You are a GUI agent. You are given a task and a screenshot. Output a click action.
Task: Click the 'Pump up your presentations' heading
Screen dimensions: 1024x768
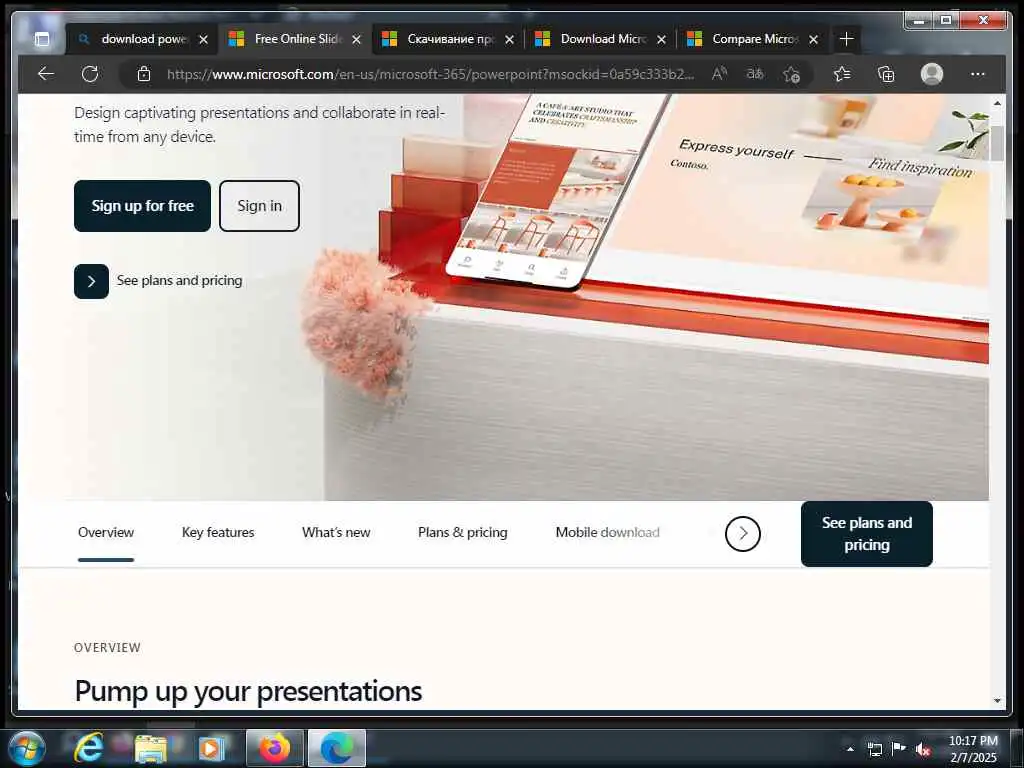click(x=248, y=691)
